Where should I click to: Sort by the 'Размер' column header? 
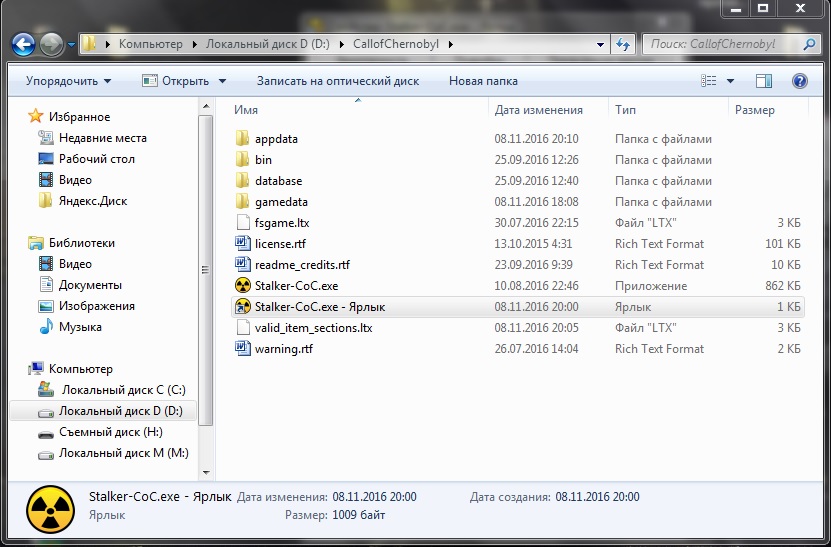[755, 110]
